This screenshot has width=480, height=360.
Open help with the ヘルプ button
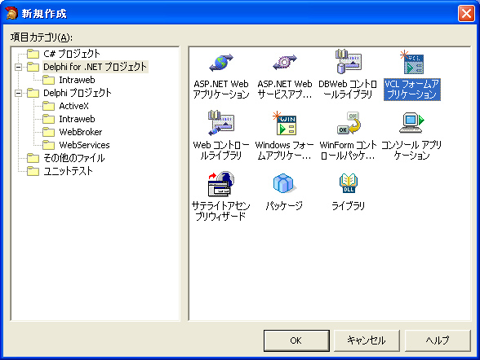click(x=438, y=341)
